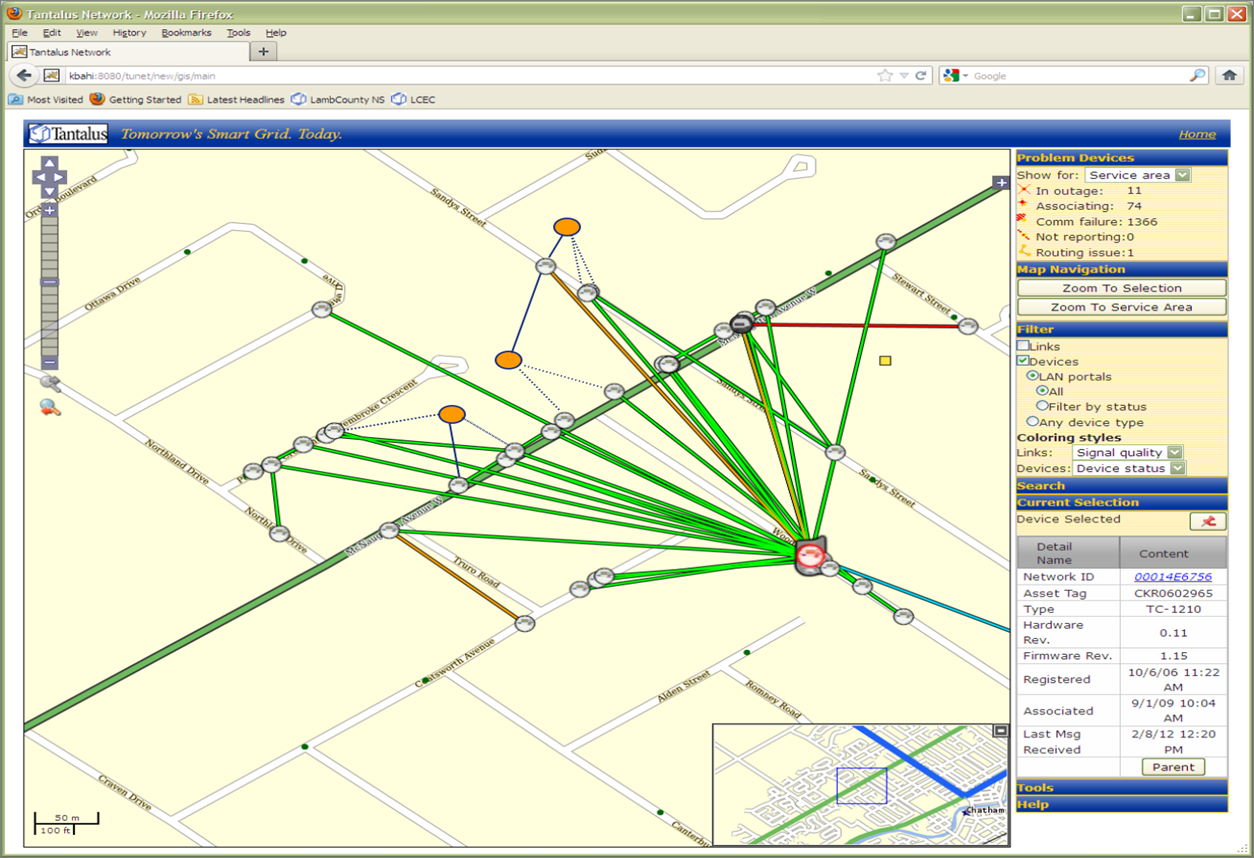Select the red highlighted LAN portal device on map
1254x858 pixels.
(811, 556)
